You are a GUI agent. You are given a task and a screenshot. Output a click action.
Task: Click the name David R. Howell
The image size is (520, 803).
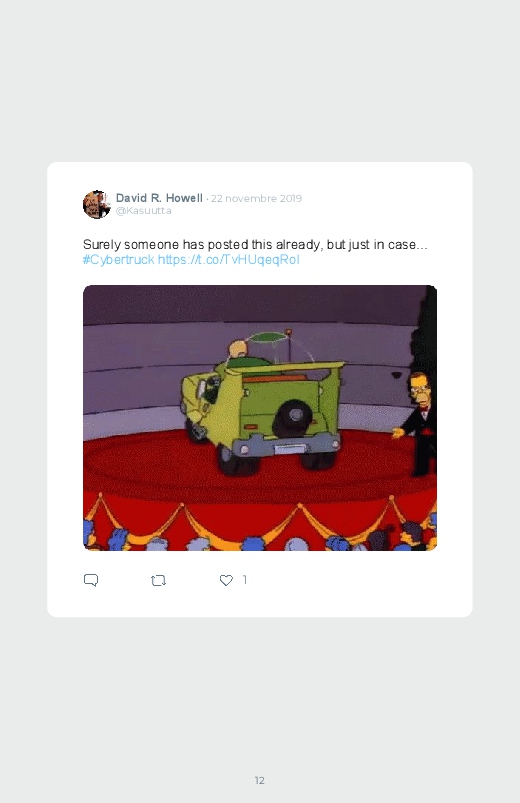[x=159, y=198]
